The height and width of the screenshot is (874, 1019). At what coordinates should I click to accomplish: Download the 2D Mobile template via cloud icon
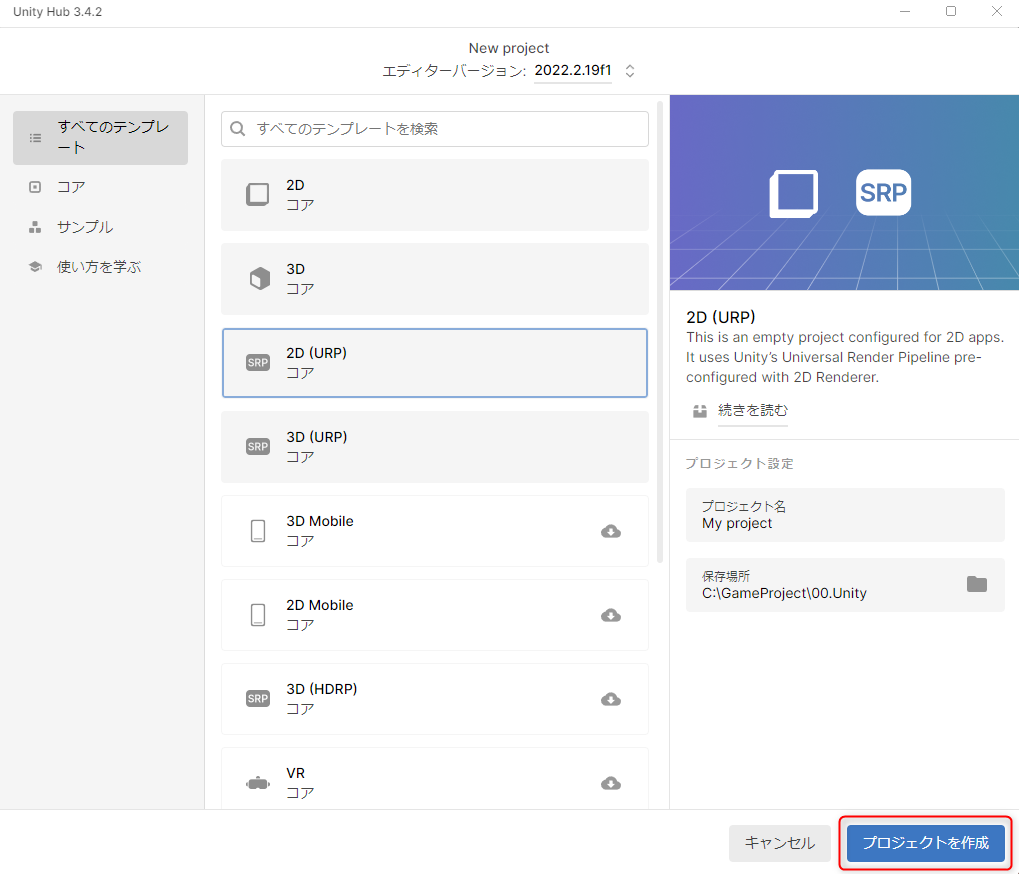pos(611,615)
